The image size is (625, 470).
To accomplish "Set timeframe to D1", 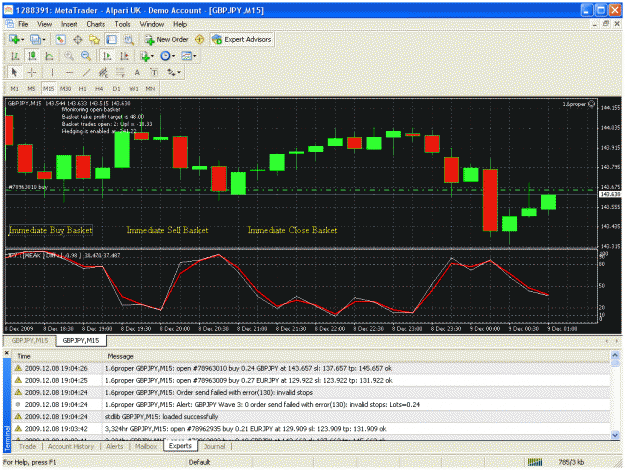I will coord(116,89).
